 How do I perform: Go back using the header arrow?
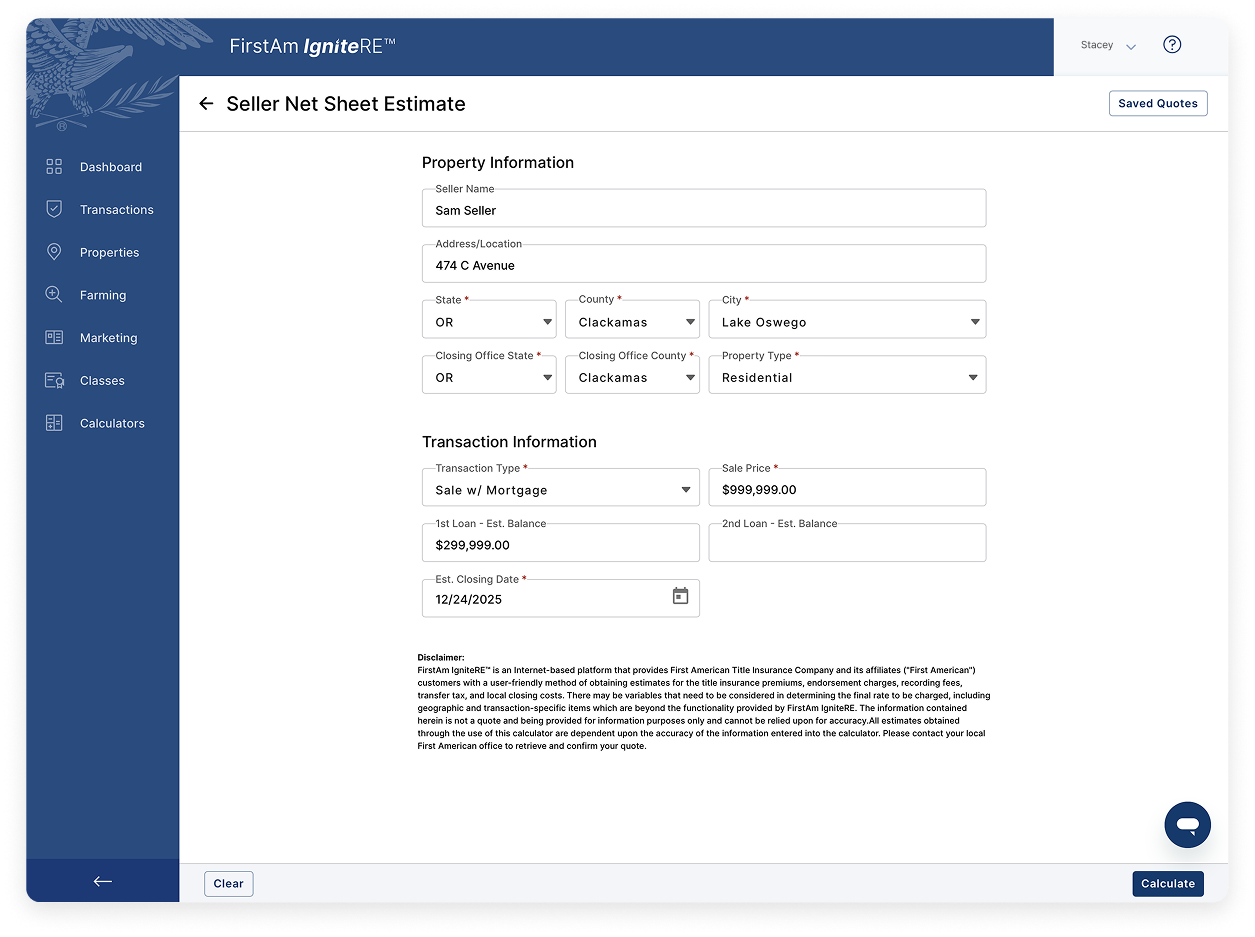point(206,104)
